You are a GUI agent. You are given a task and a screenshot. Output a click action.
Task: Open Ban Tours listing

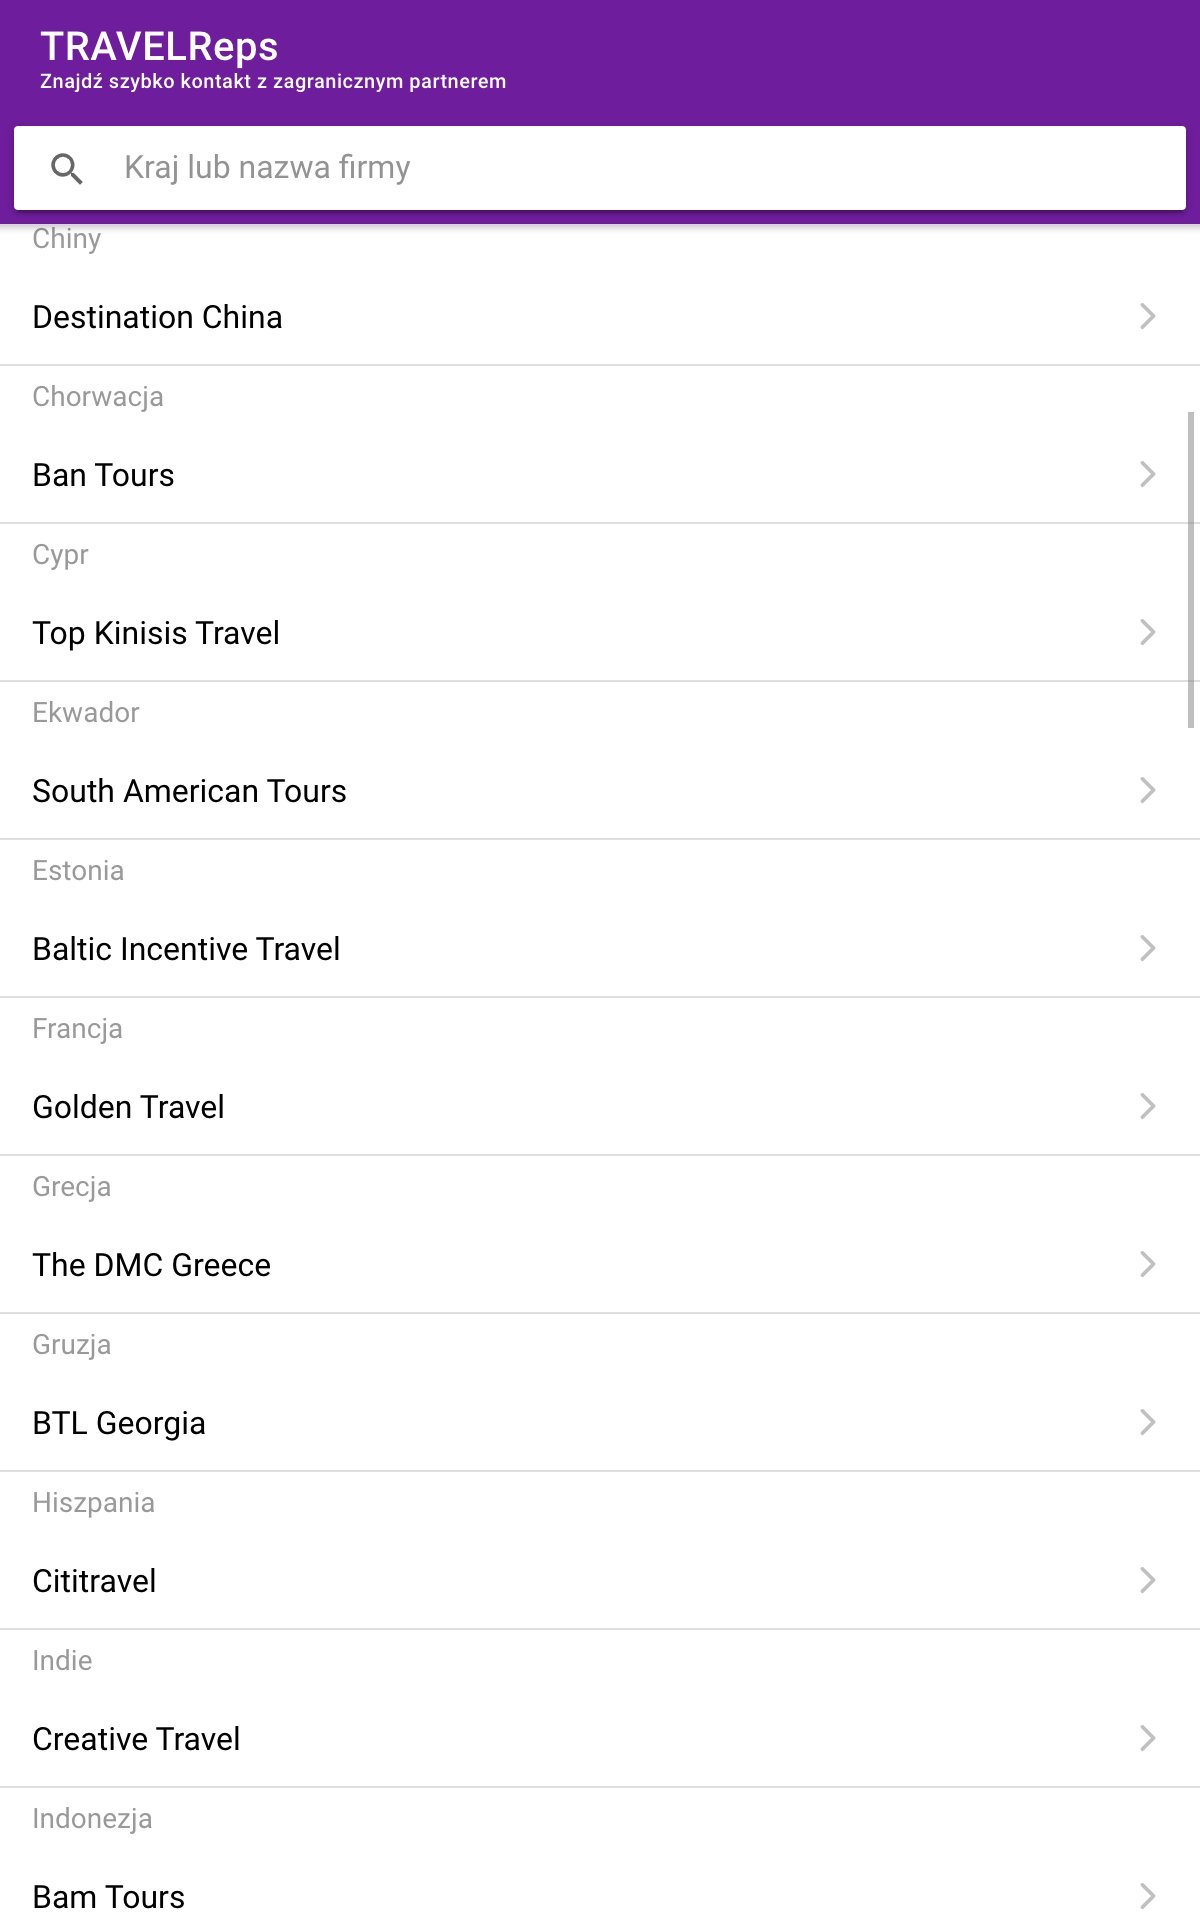pyautogui.click(x=600, y=475)
